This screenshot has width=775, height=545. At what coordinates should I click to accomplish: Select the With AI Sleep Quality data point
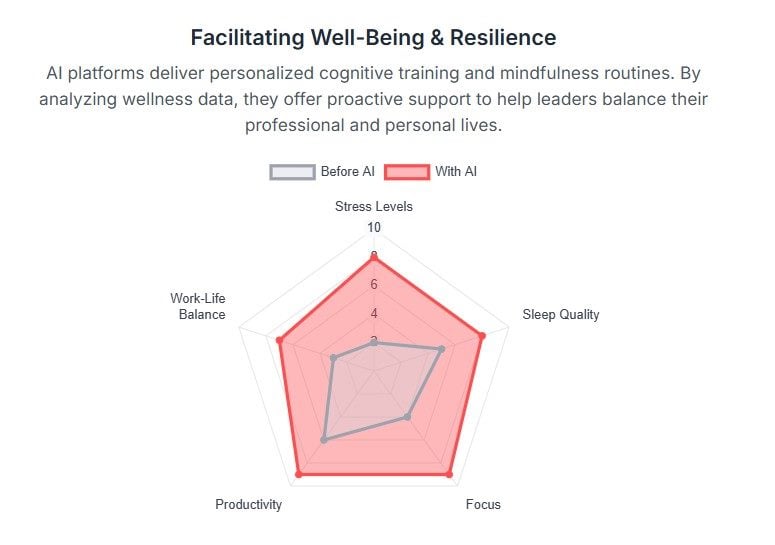click(482, 336)
